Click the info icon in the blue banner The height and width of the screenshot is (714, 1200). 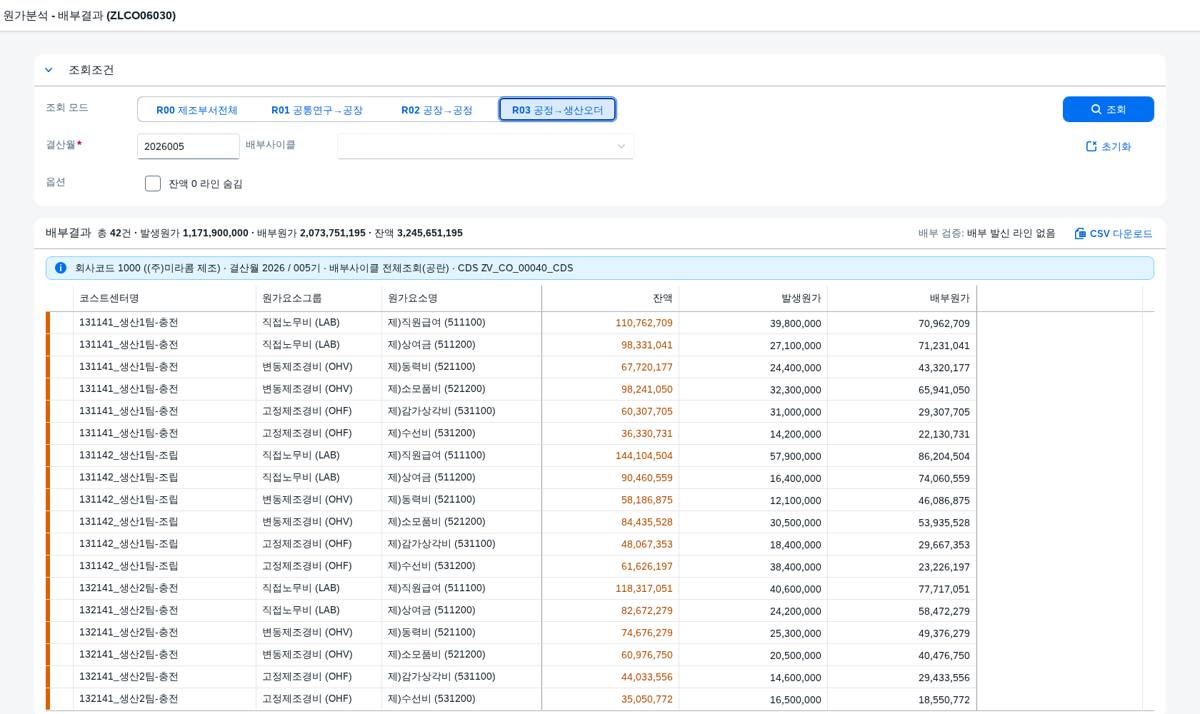[x=61, y=268]
